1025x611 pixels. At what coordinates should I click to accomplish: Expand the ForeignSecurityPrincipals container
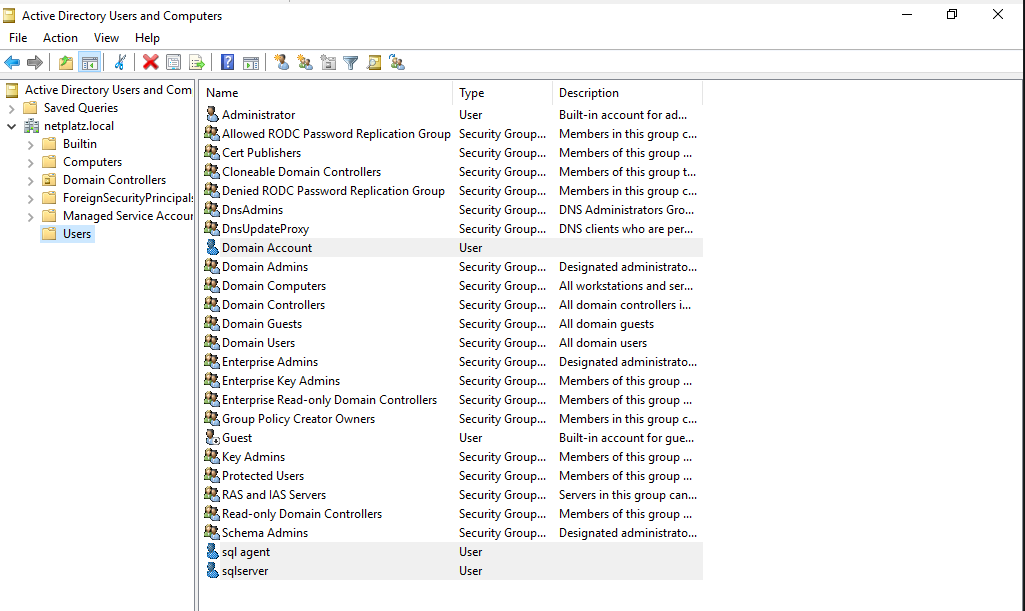point(30,199)
